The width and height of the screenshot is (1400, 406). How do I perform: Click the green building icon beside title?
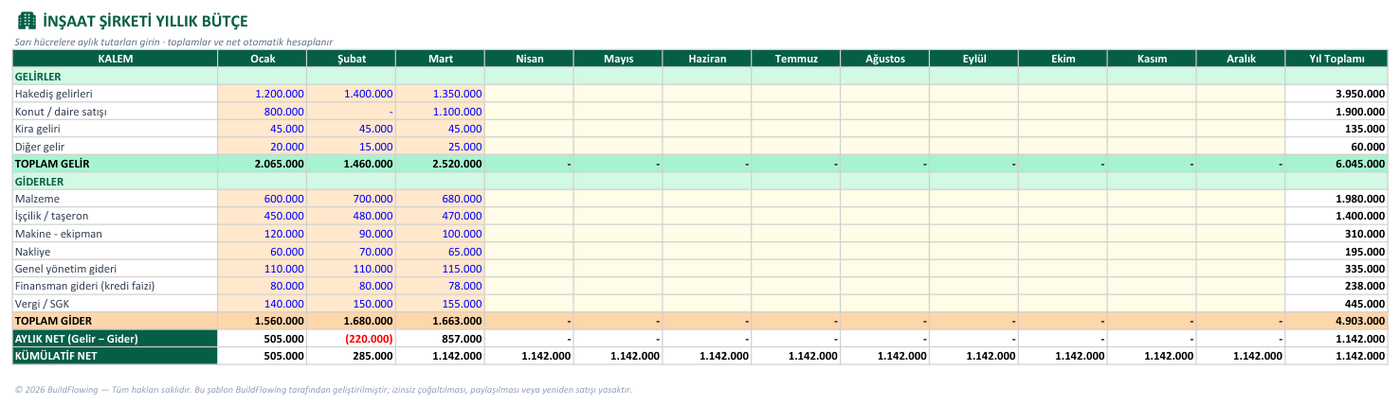pyautogui.click(x=27, y=20)
